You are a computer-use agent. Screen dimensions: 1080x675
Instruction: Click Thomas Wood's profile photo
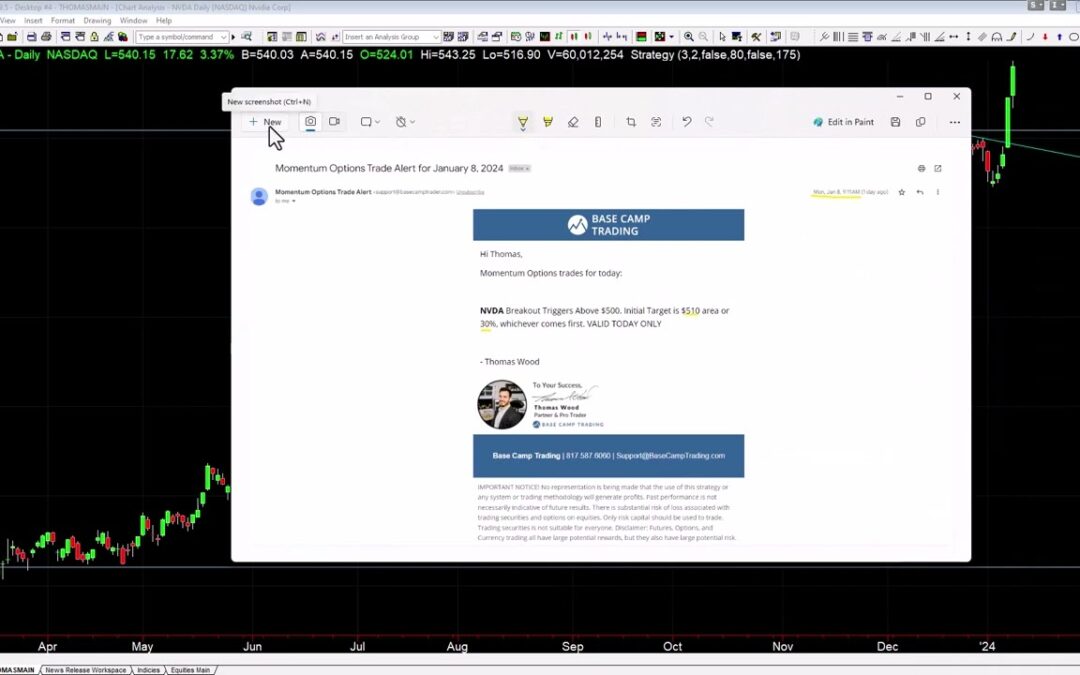pyautogui.click(x=502, y=405)
